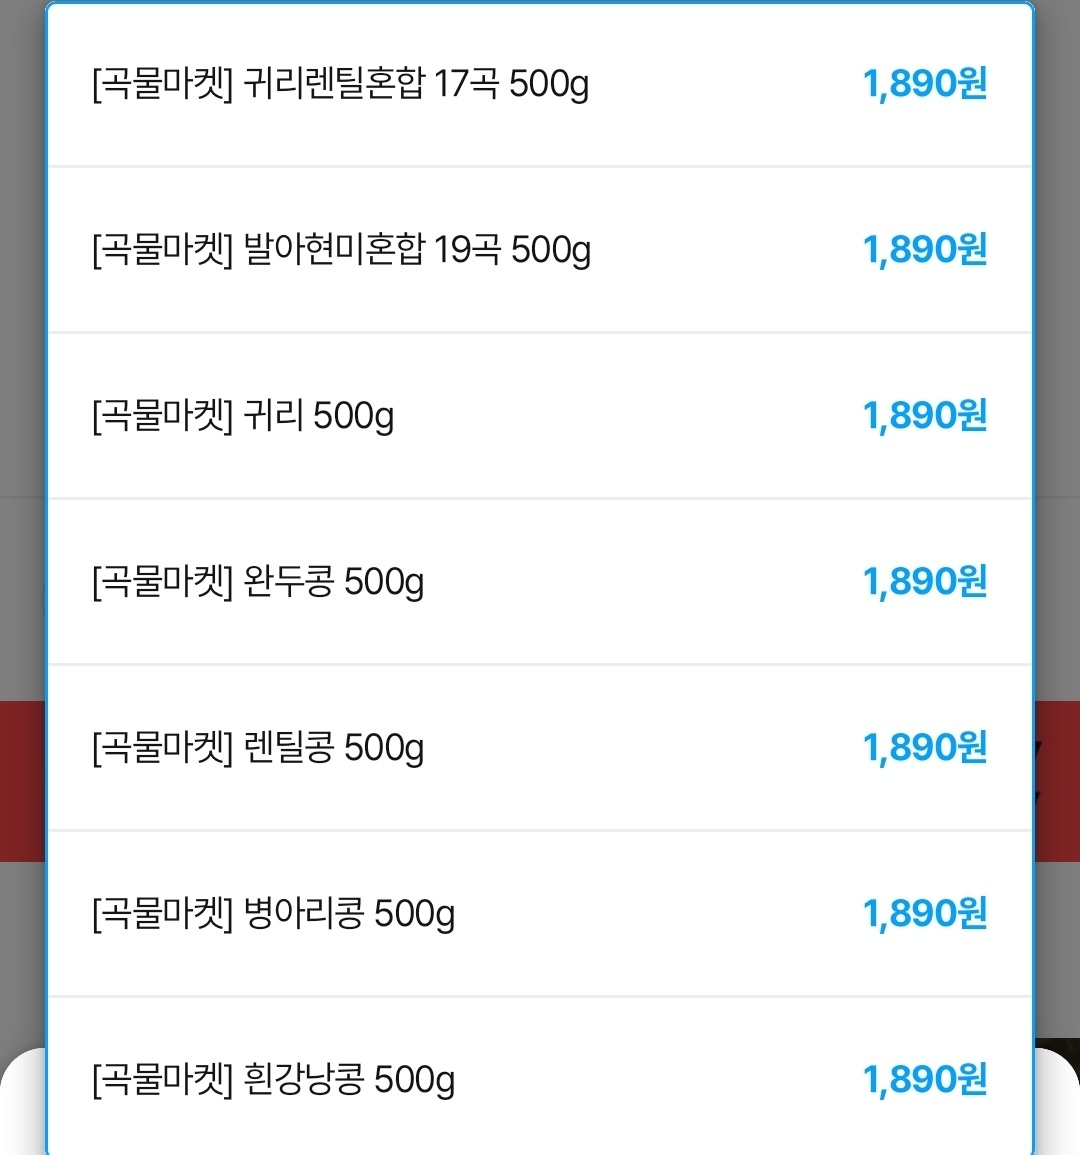1080x1155 pixels.
Task: Tap the [곡물마켓] tag on the 흰강낭콩 row
Action: pyautogui.click(x=162, y=1080)
